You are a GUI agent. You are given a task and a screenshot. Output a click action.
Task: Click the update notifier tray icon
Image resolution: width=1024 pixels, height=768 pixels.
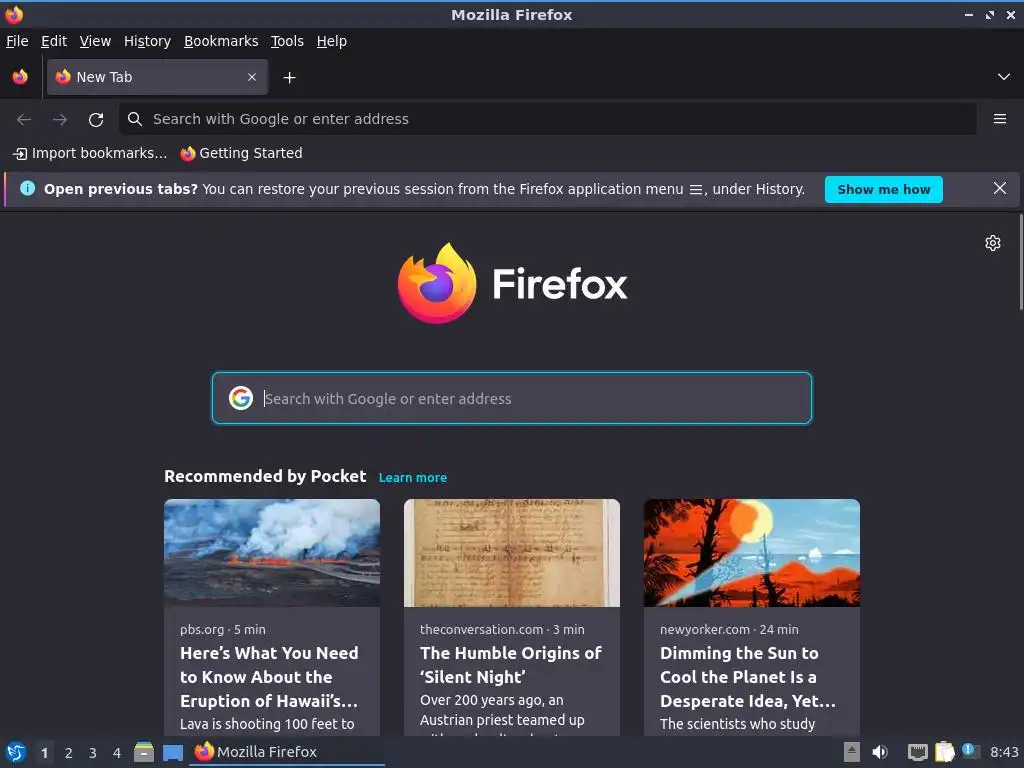pos(970,752)
